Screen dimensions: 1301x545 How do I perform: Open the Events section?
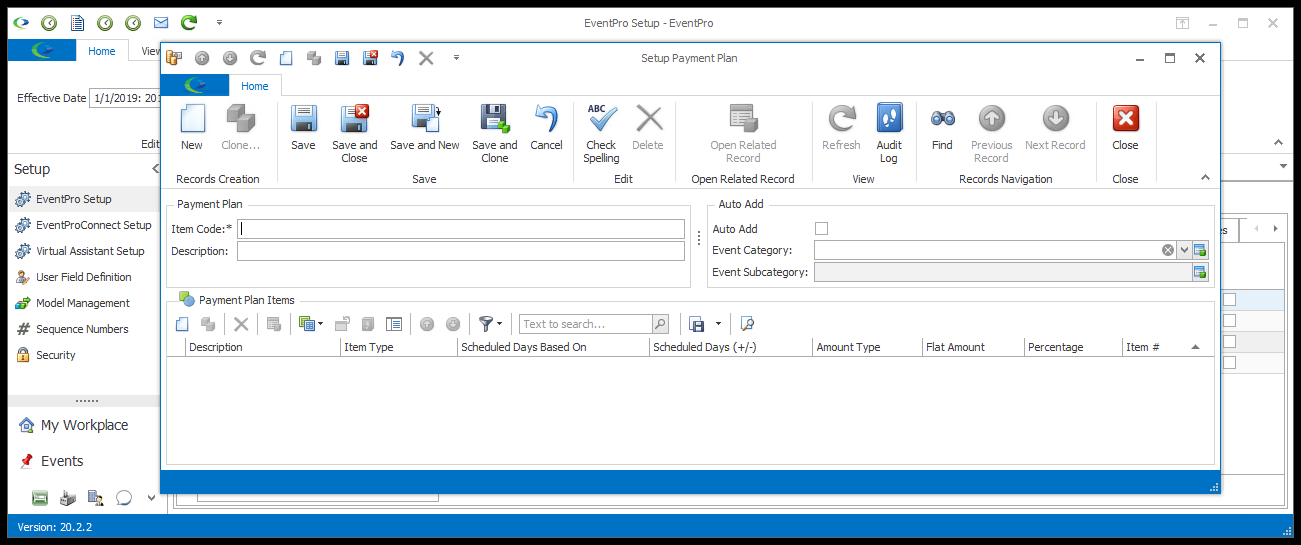[85, 461]
